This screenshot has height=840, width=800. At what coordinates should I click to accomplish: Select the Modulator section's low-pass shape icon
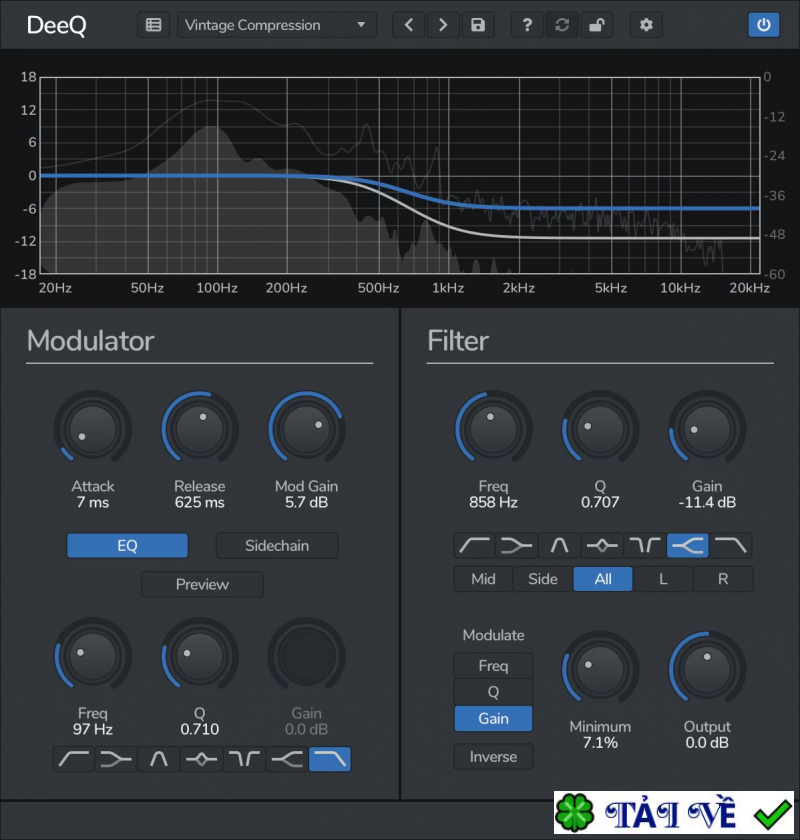[330, 760]
